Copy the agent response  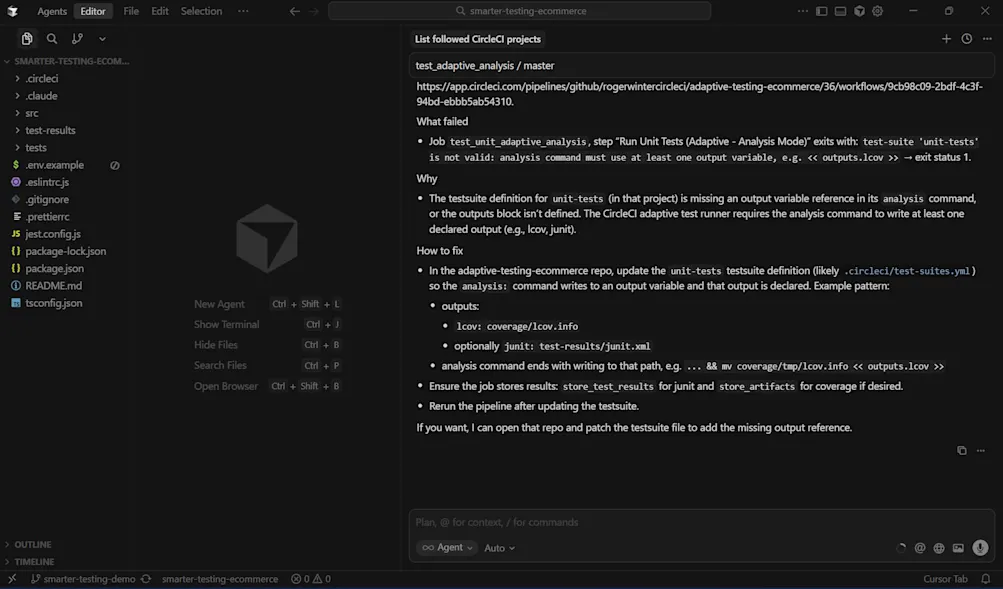961,450
